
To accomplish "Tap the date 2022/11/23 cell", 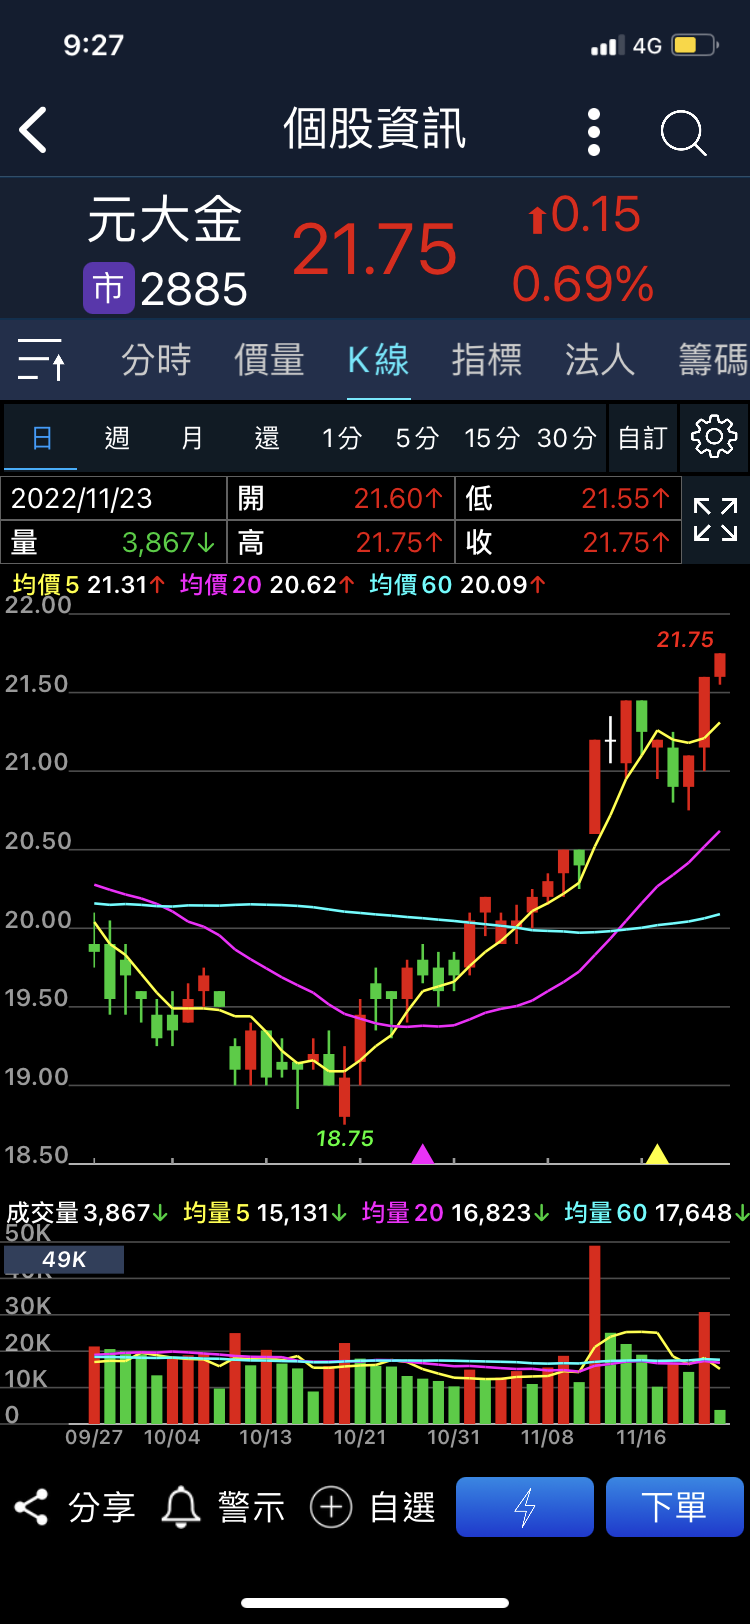I will point(114,498).
